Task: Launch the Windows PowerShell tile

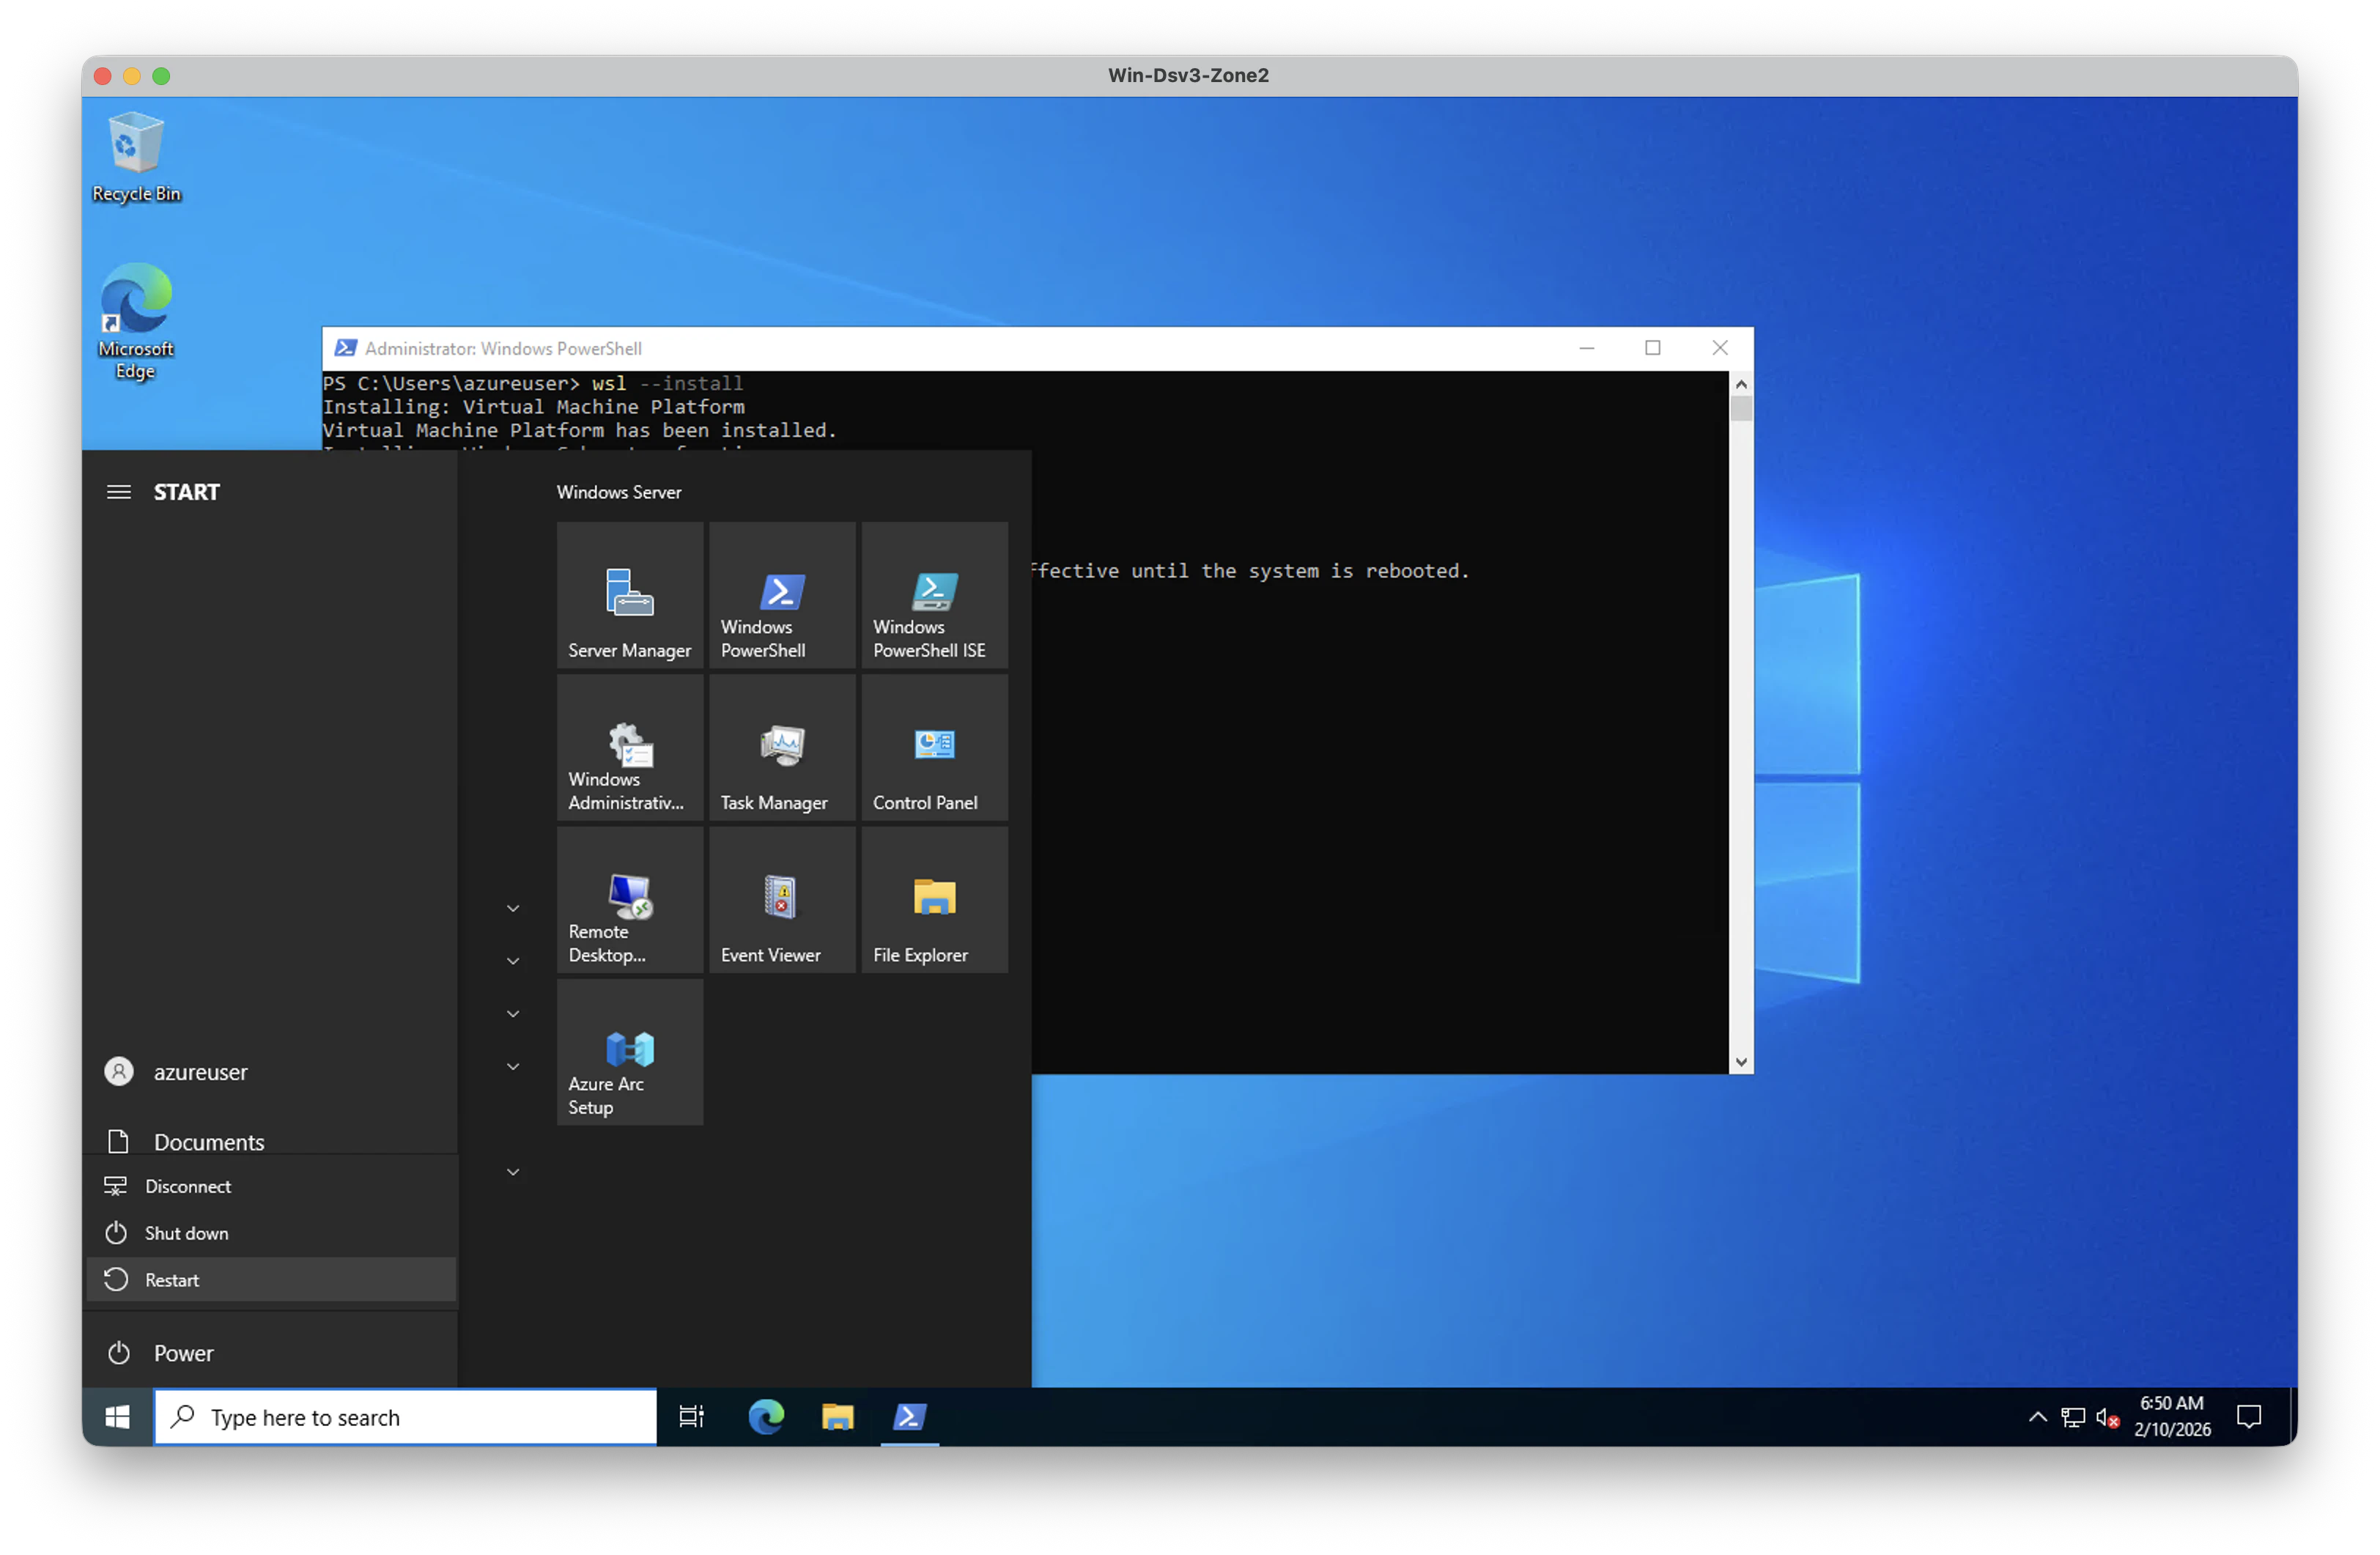Action: coord(782,595)
